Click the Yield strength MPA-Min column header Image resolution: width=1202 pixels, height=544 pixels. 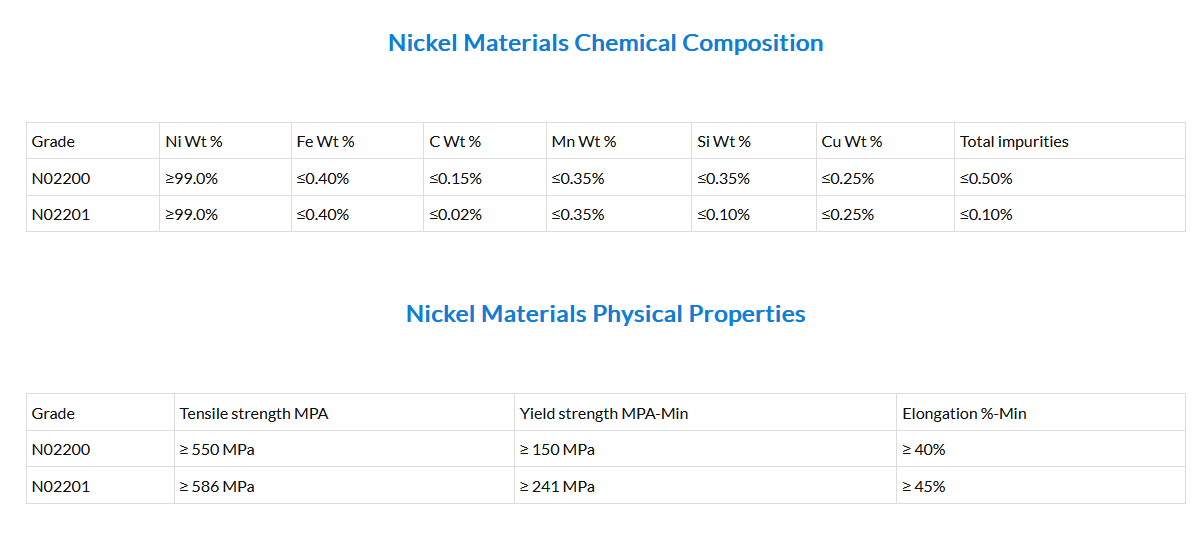pos(604,414)
